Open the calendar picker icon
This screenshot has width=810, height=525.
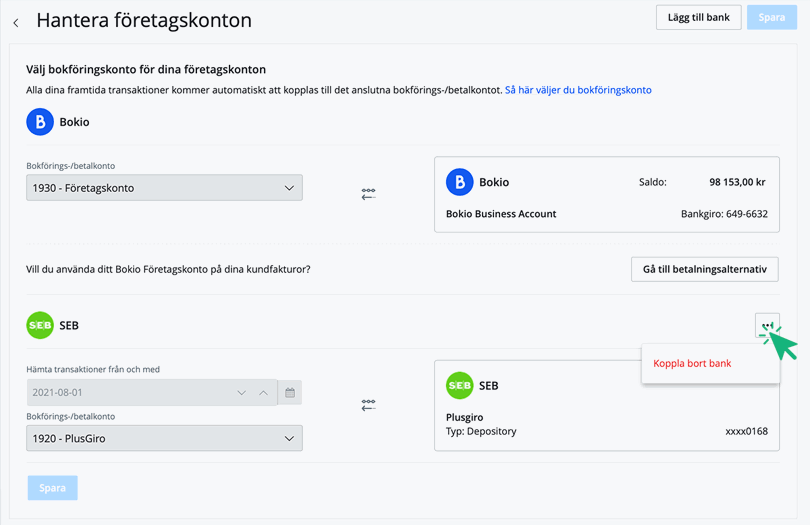pos(290,393)
